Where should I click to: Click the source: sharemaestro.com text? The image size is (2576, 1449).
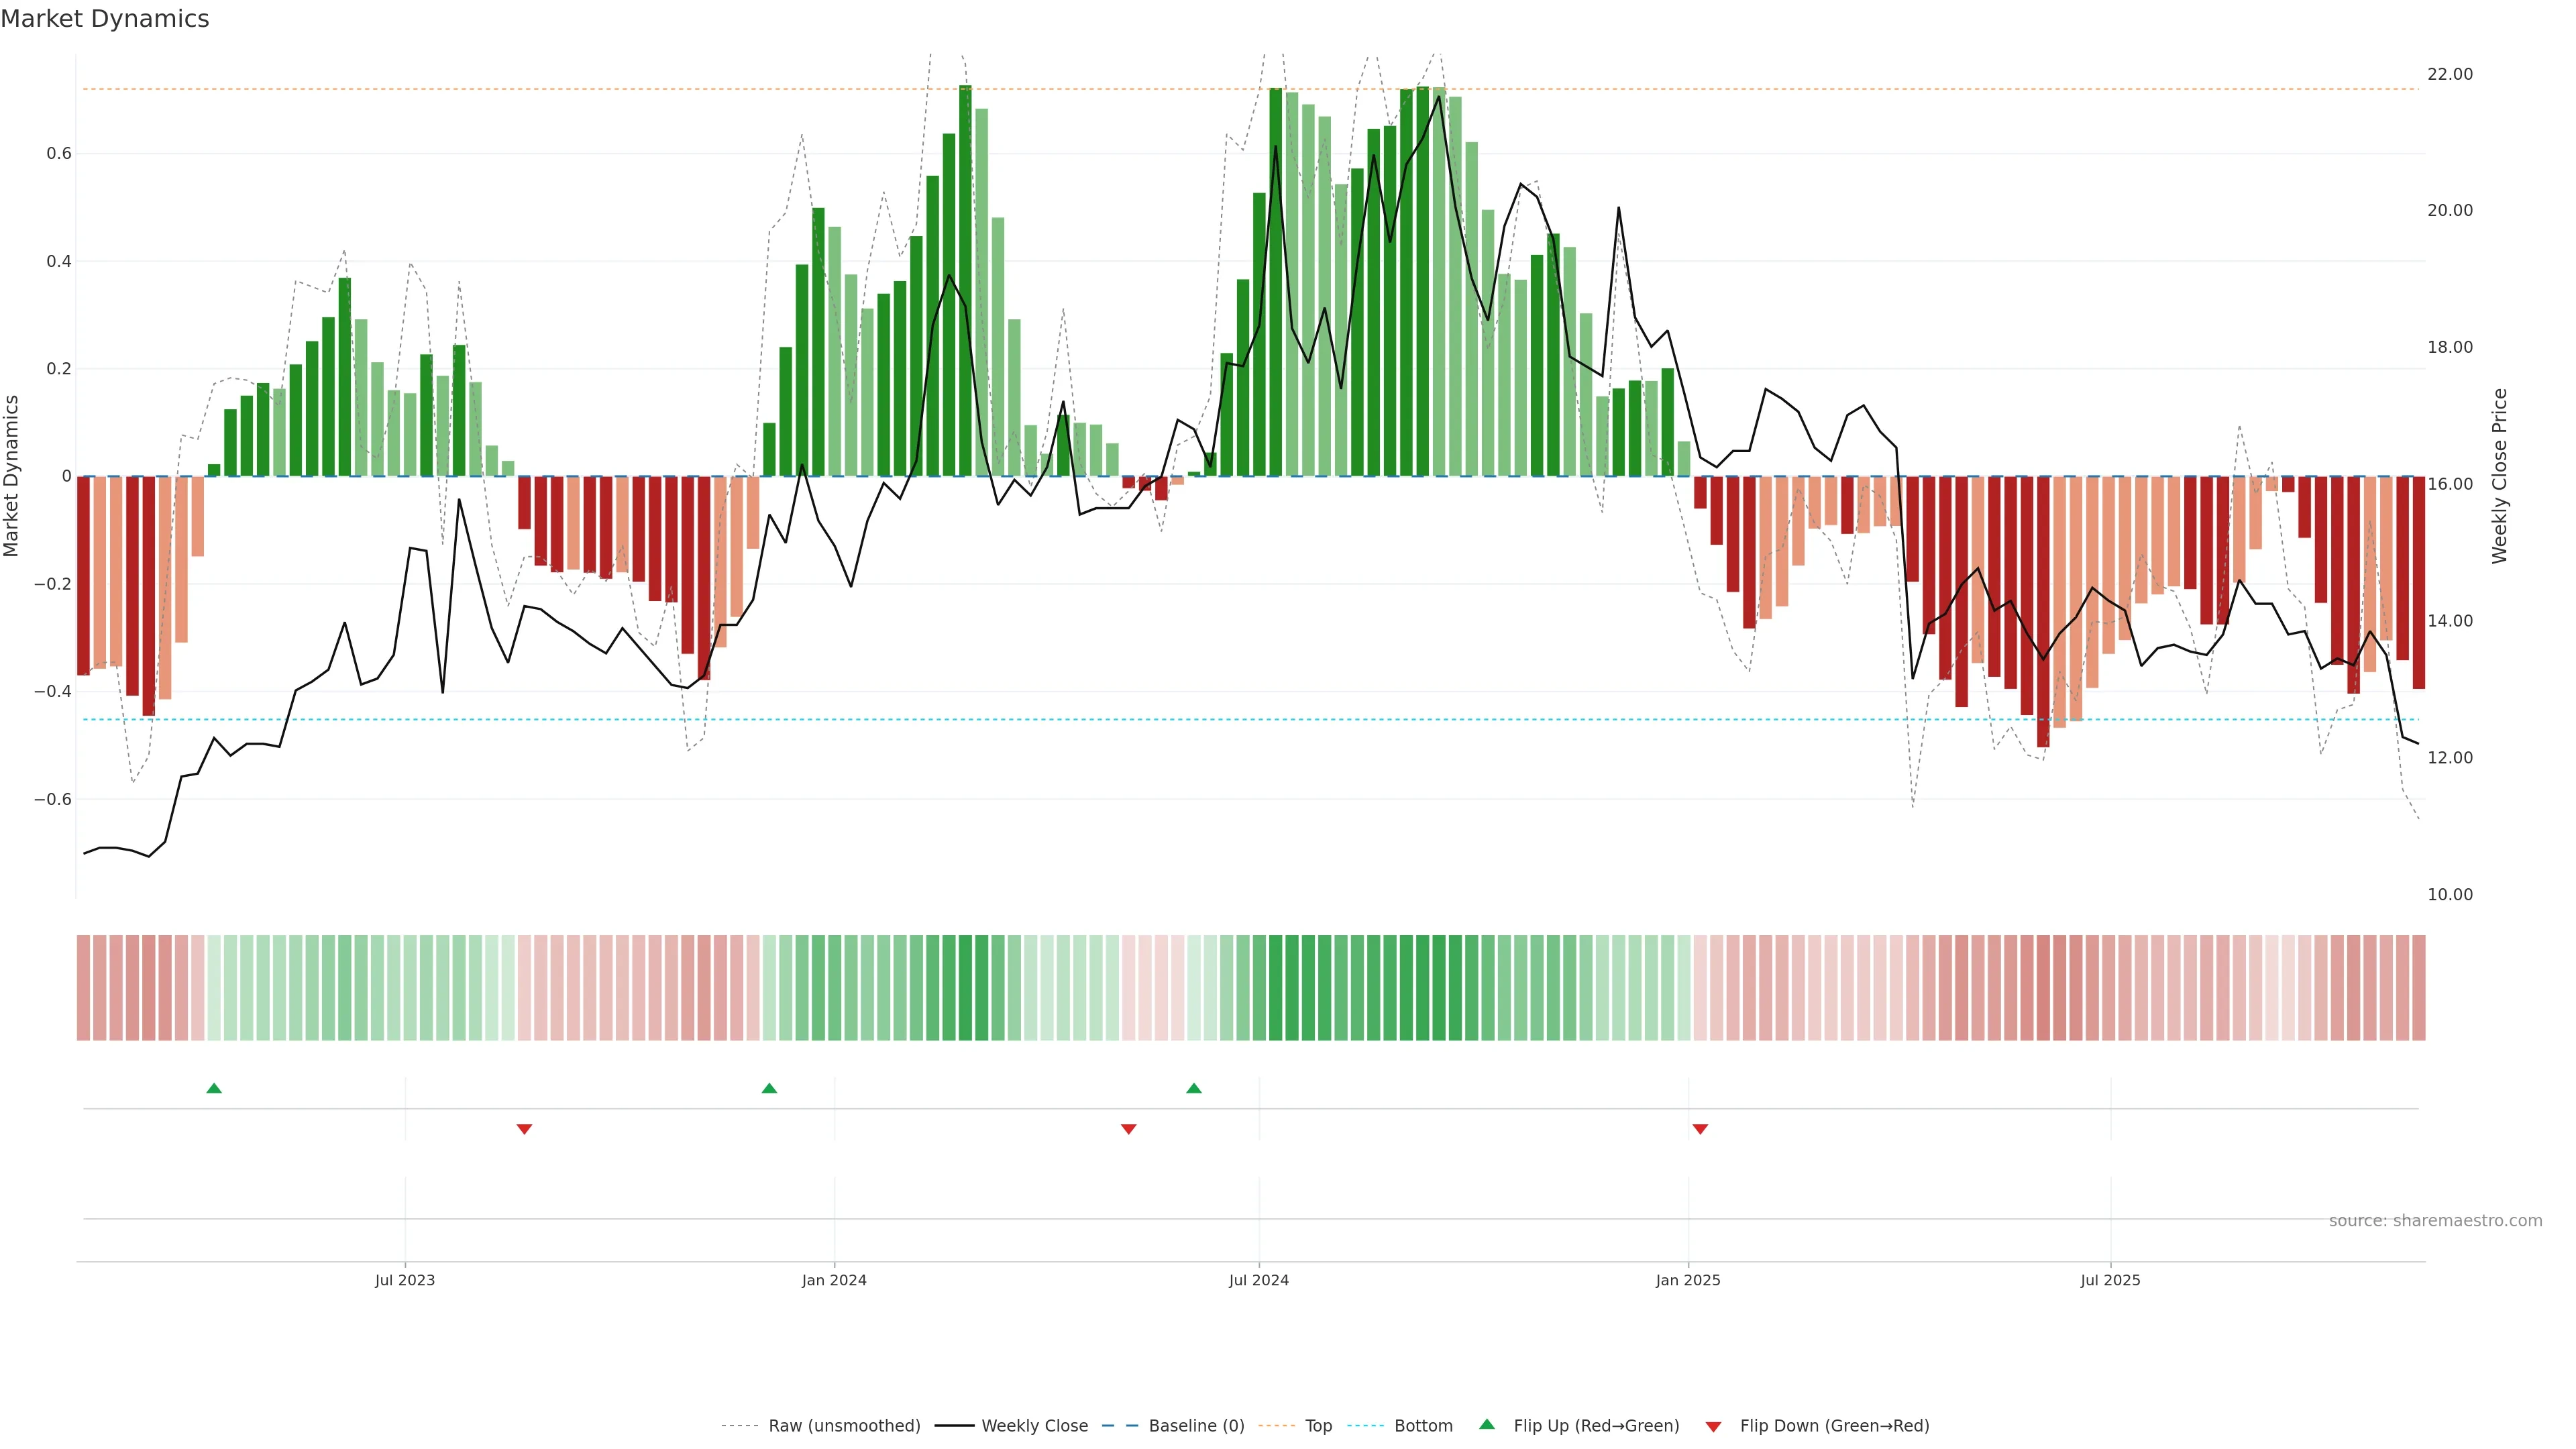click(2435, 1221)
